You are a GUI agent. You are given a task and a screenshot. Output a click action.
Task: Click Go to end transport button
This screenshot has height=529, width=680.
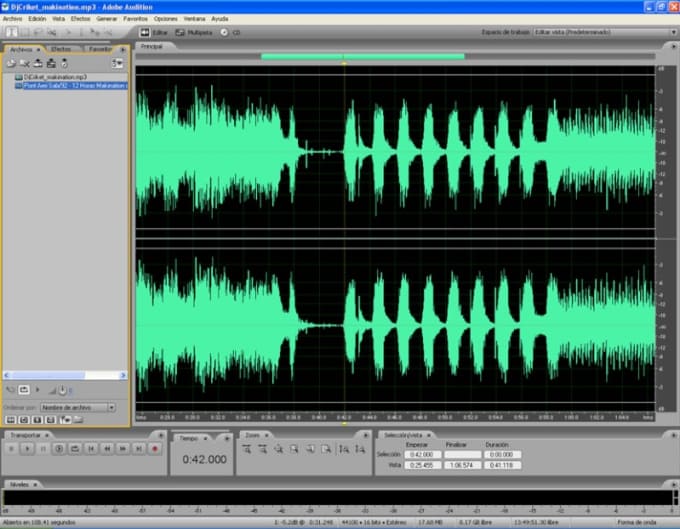click(139, 449)
